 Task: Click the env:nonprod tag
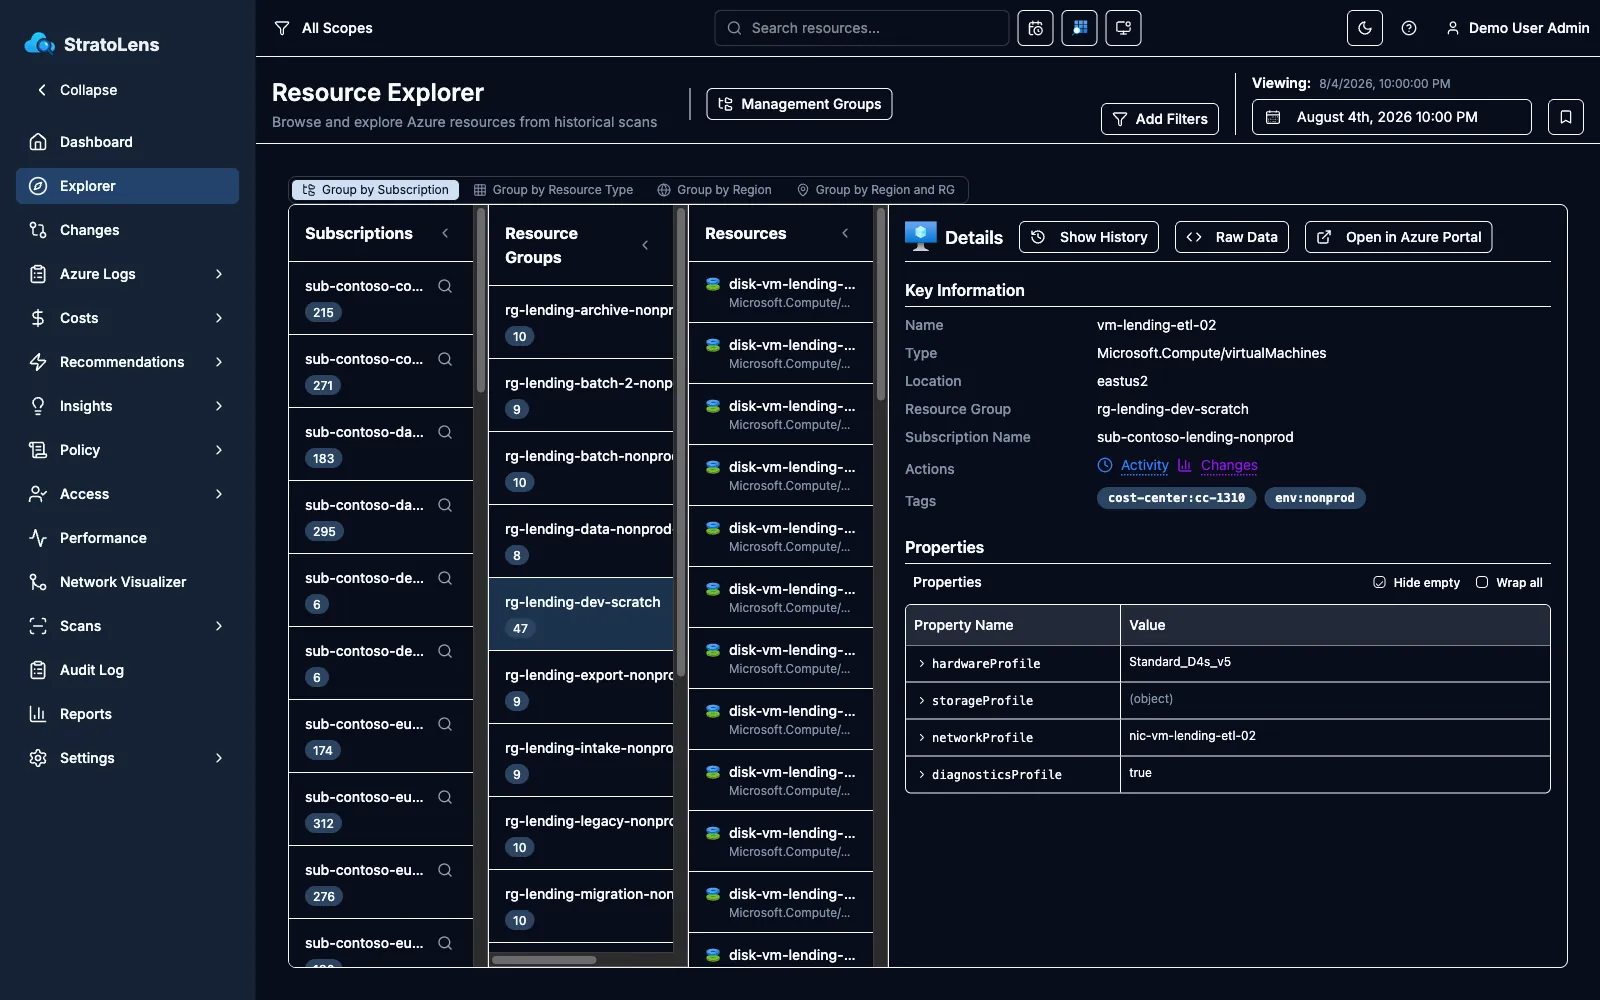click(1315, 498)
